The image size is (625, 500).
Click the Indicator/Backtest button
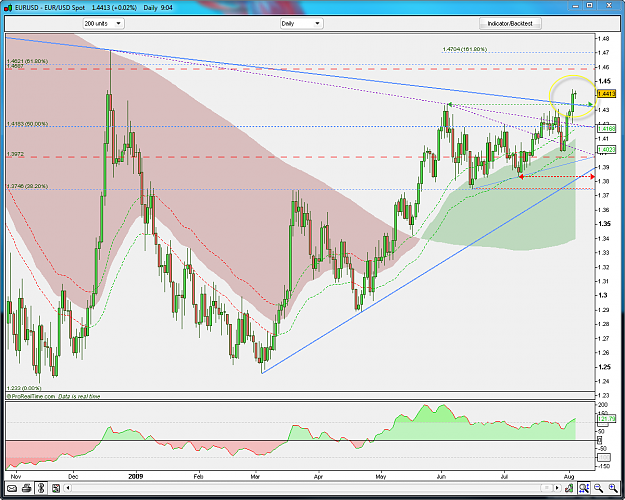point(510,24)
